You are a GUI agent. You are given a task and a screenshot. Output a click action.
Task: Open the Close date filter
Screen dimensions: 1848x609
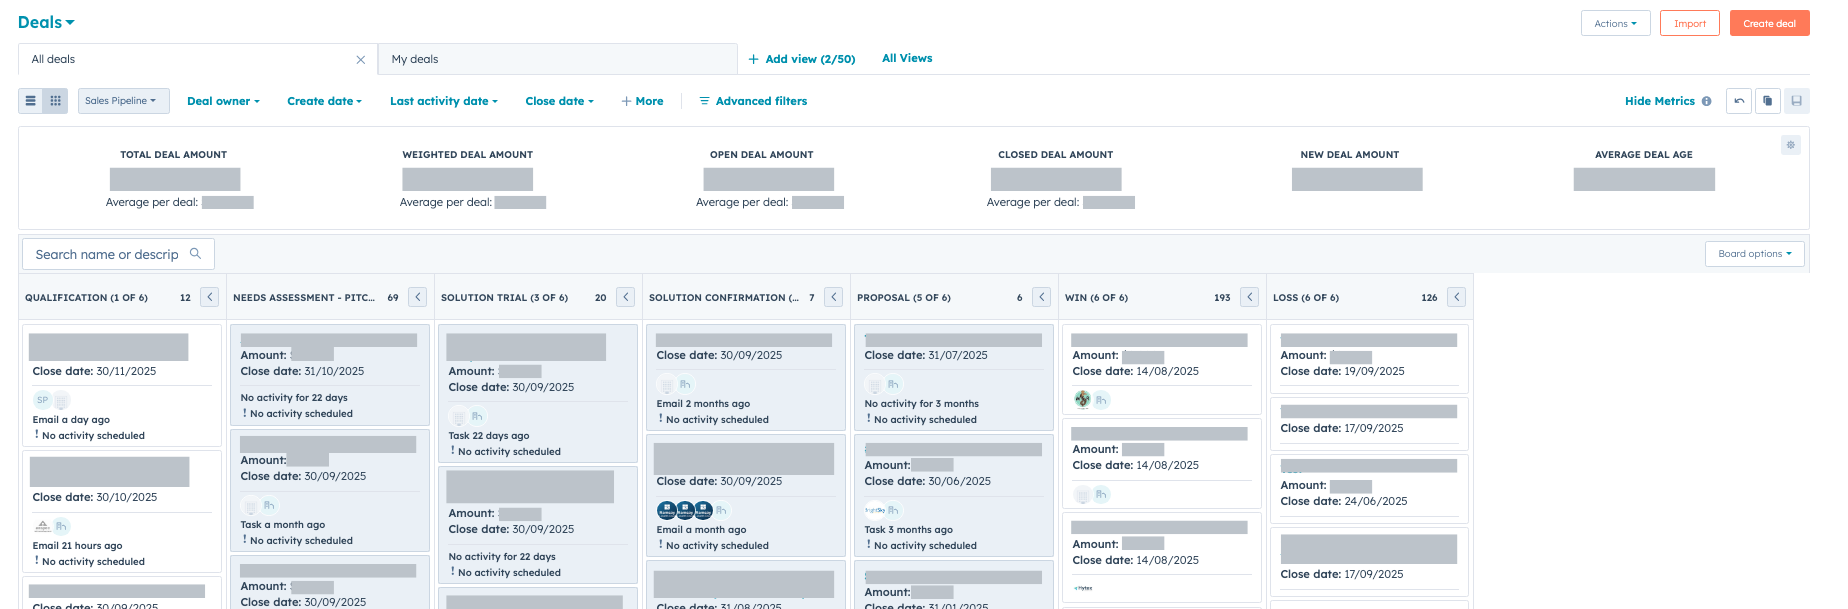tap(560, 101)
